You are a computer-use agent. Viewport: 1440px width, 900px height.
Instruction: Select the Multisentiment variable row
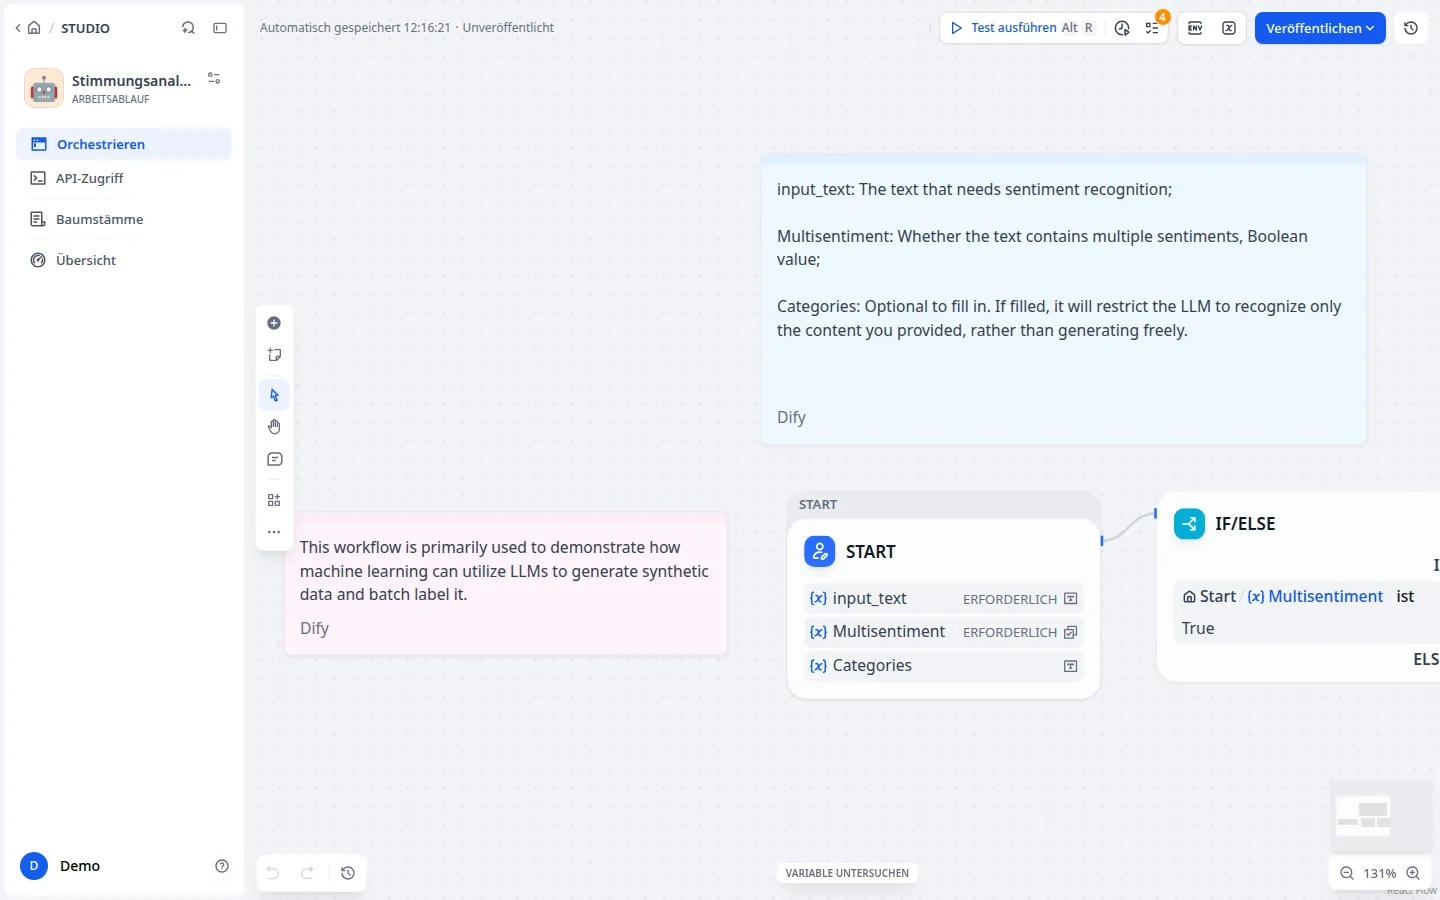click(x=943, y=631)
